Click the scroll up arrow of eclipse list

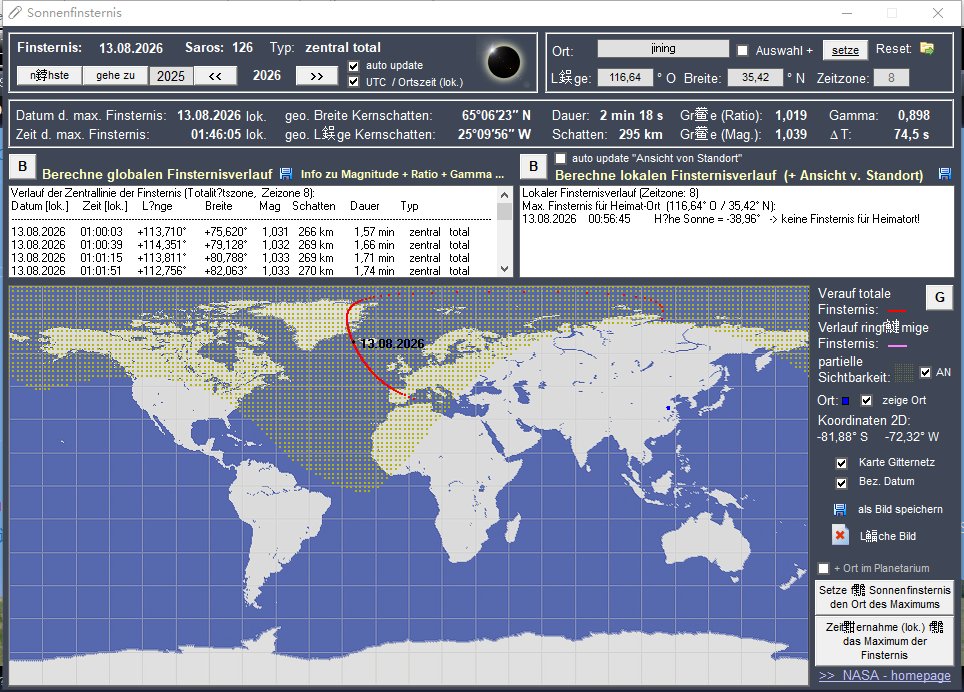(505, 195)
